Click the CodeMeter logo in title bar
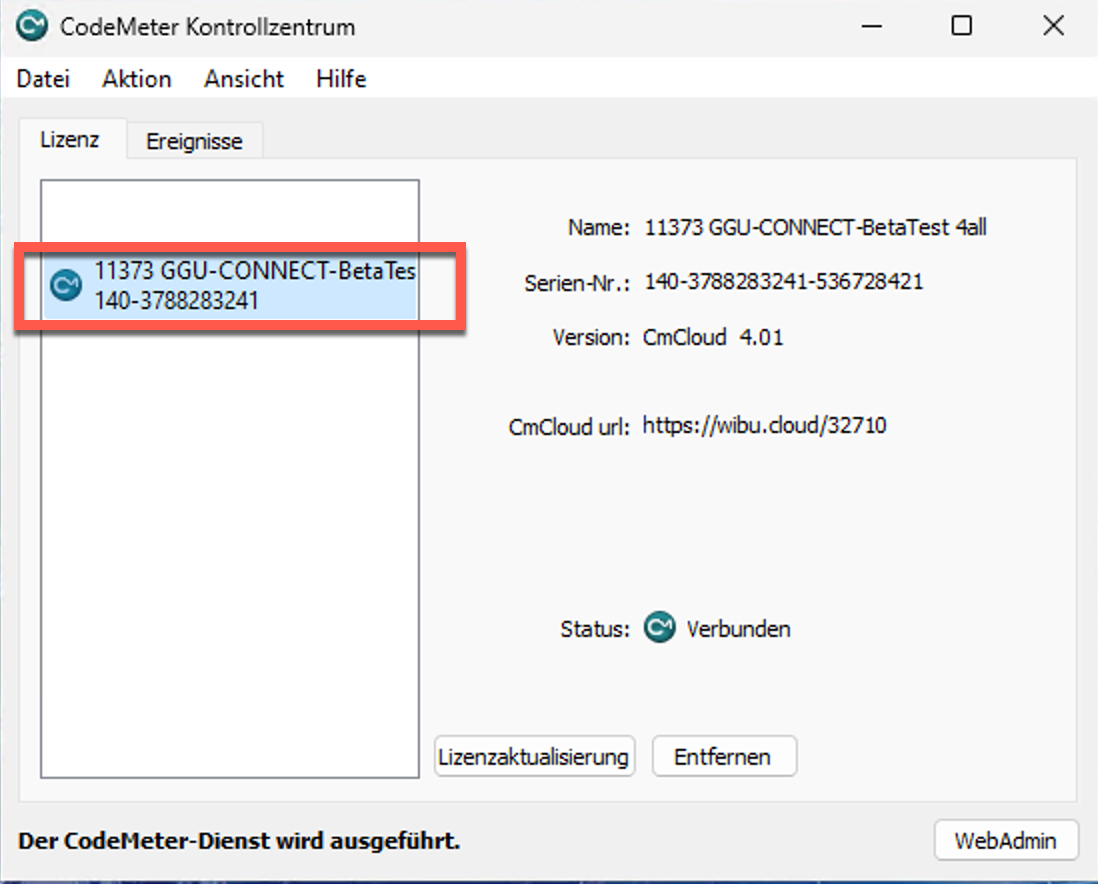The height and width of the screenshot is (884, 1098). coord(32,27)
